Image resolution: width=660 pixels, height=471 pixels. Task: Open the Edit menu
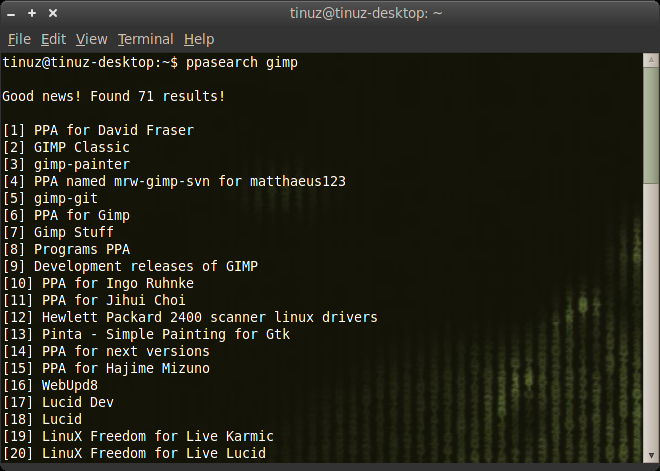pos(53,40)
